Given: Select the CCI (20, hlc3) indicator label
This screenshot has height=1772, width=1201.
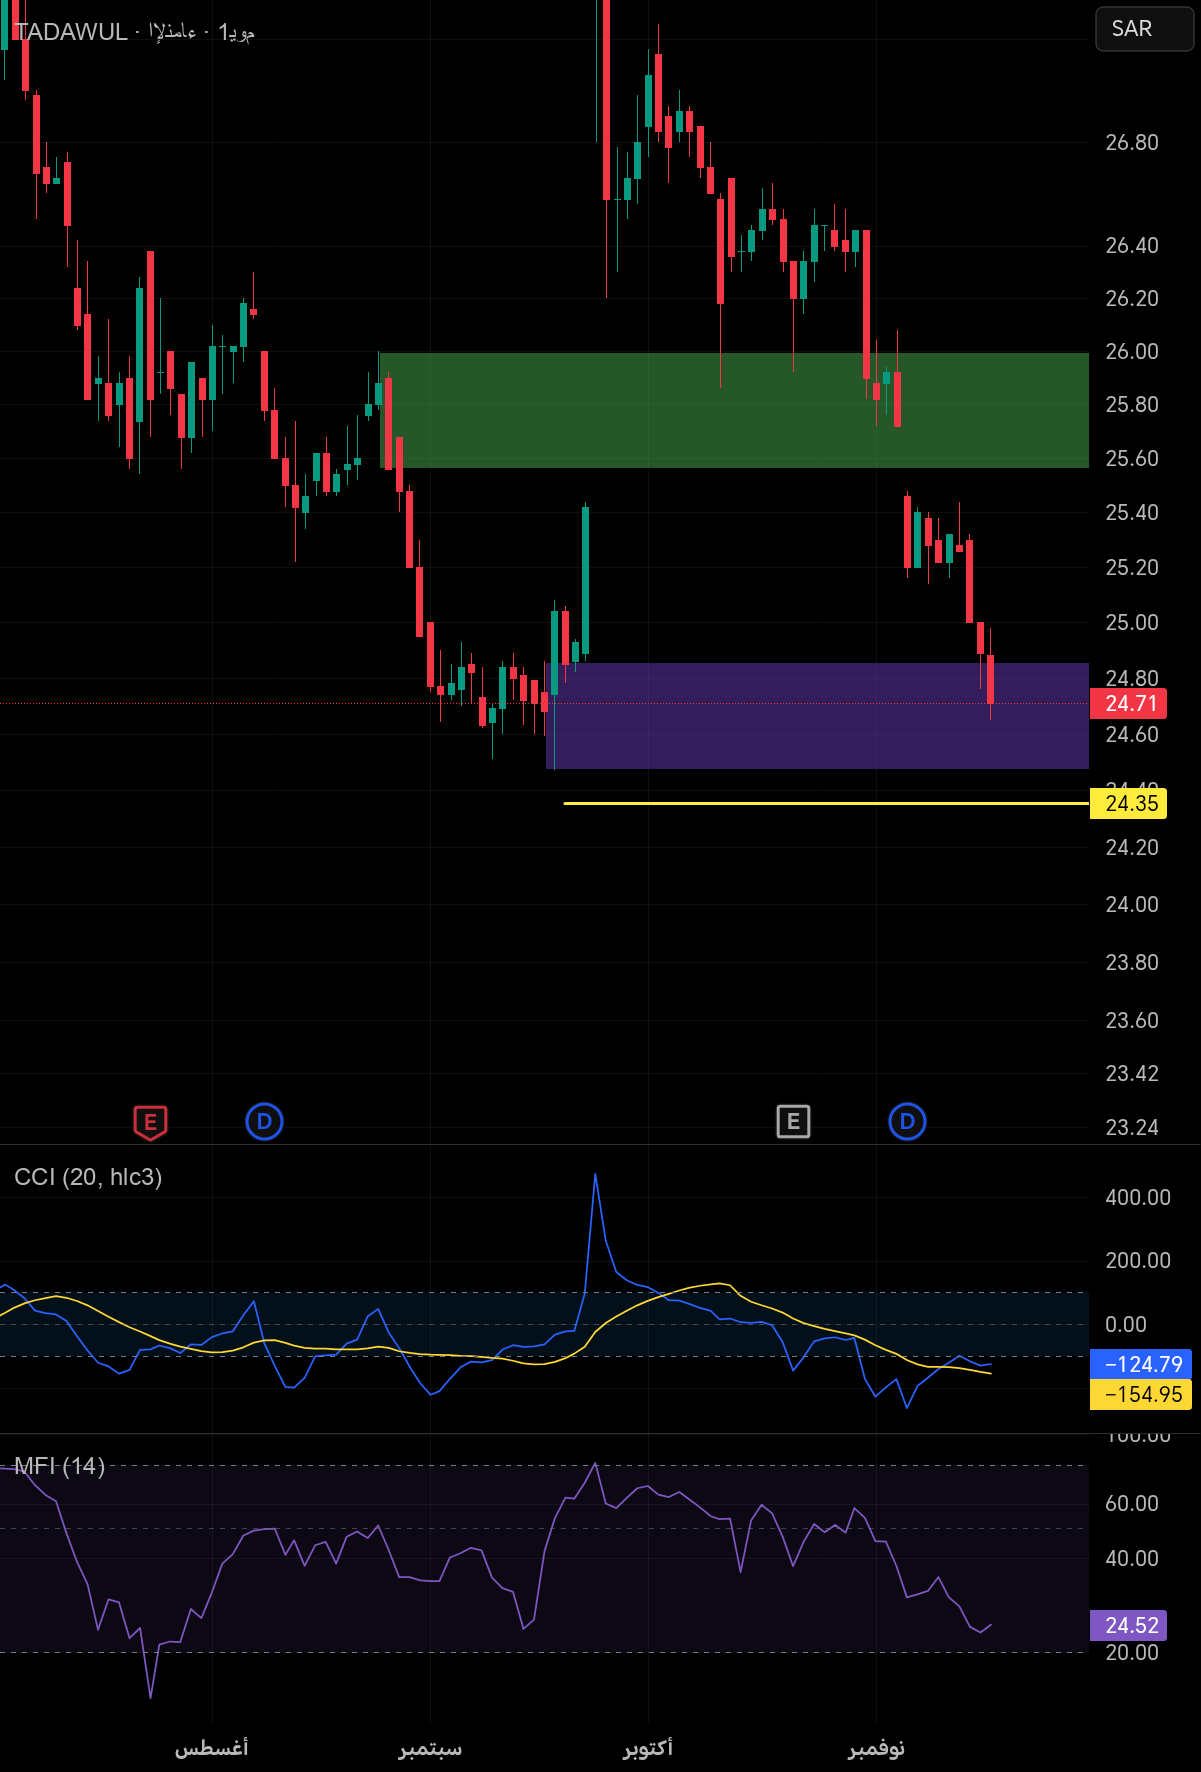Looking at the screenshot, I should (88, 1177).
